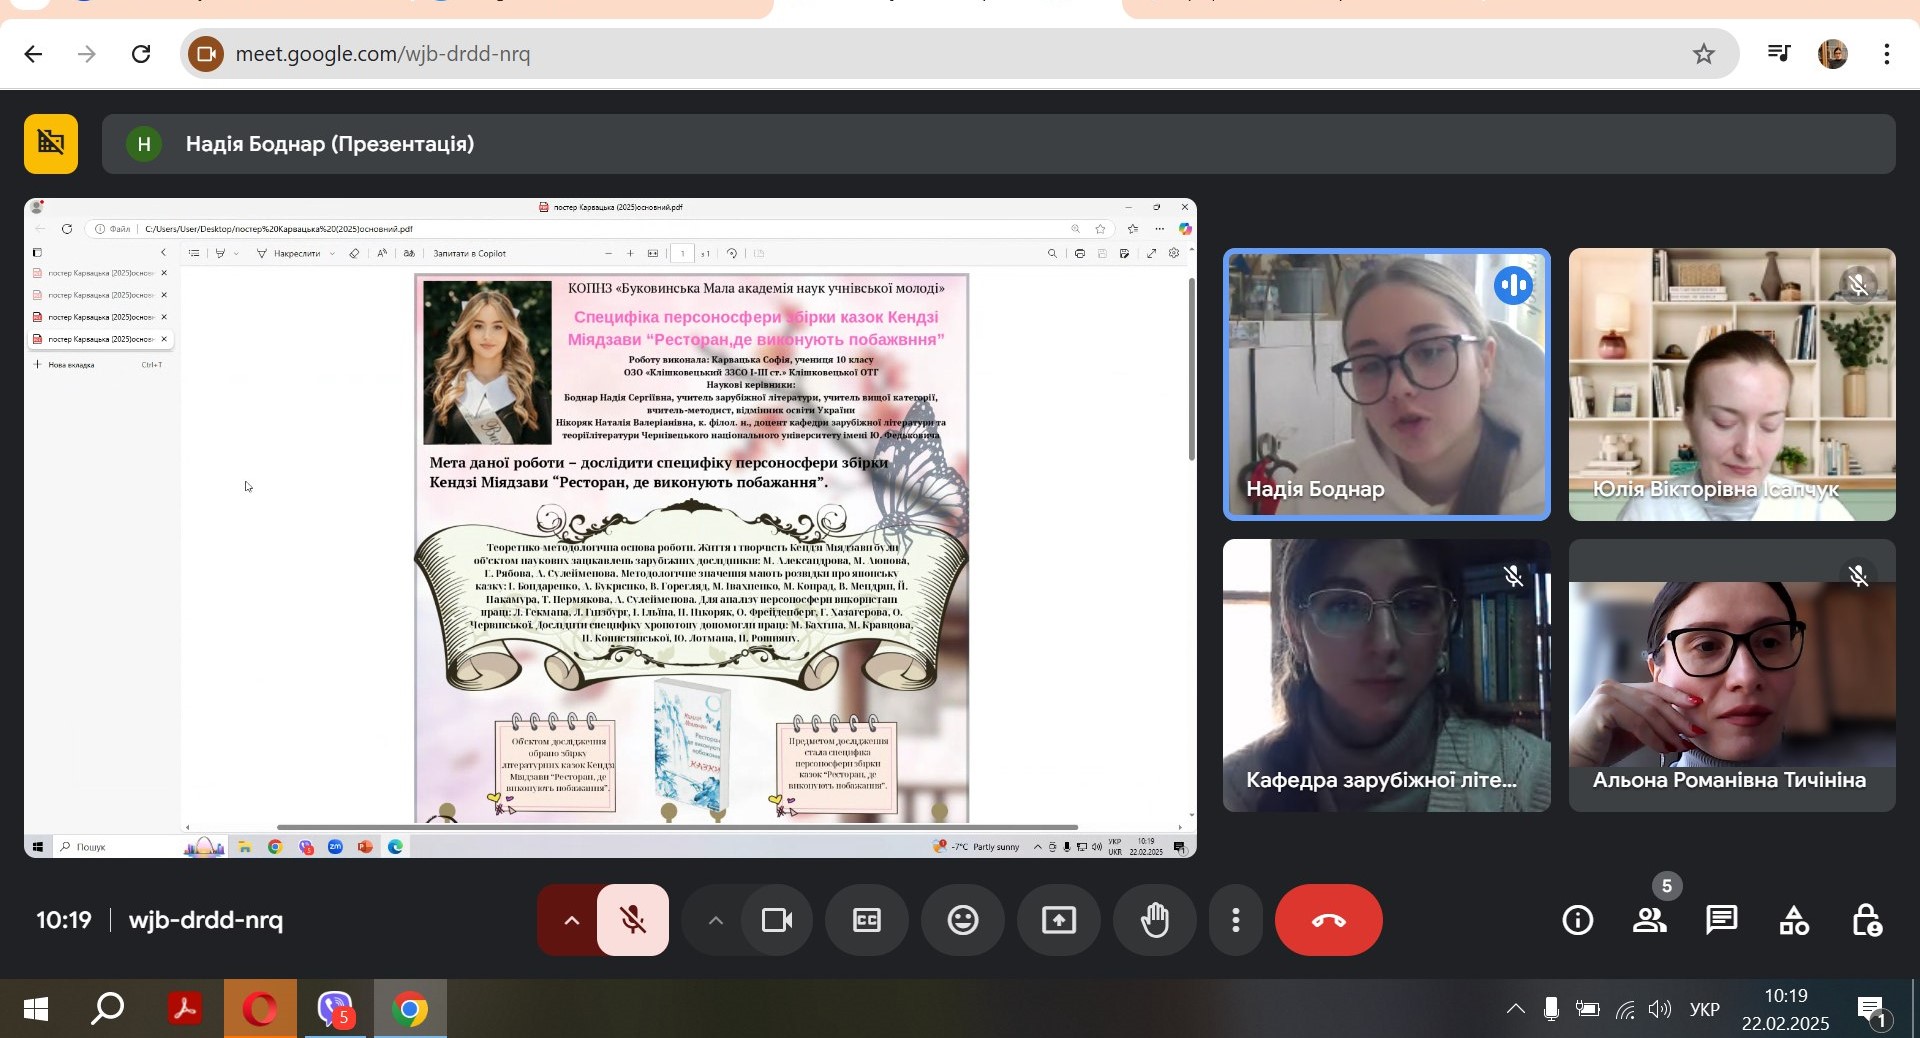Open the volume control in tray

(1660, 1010)
